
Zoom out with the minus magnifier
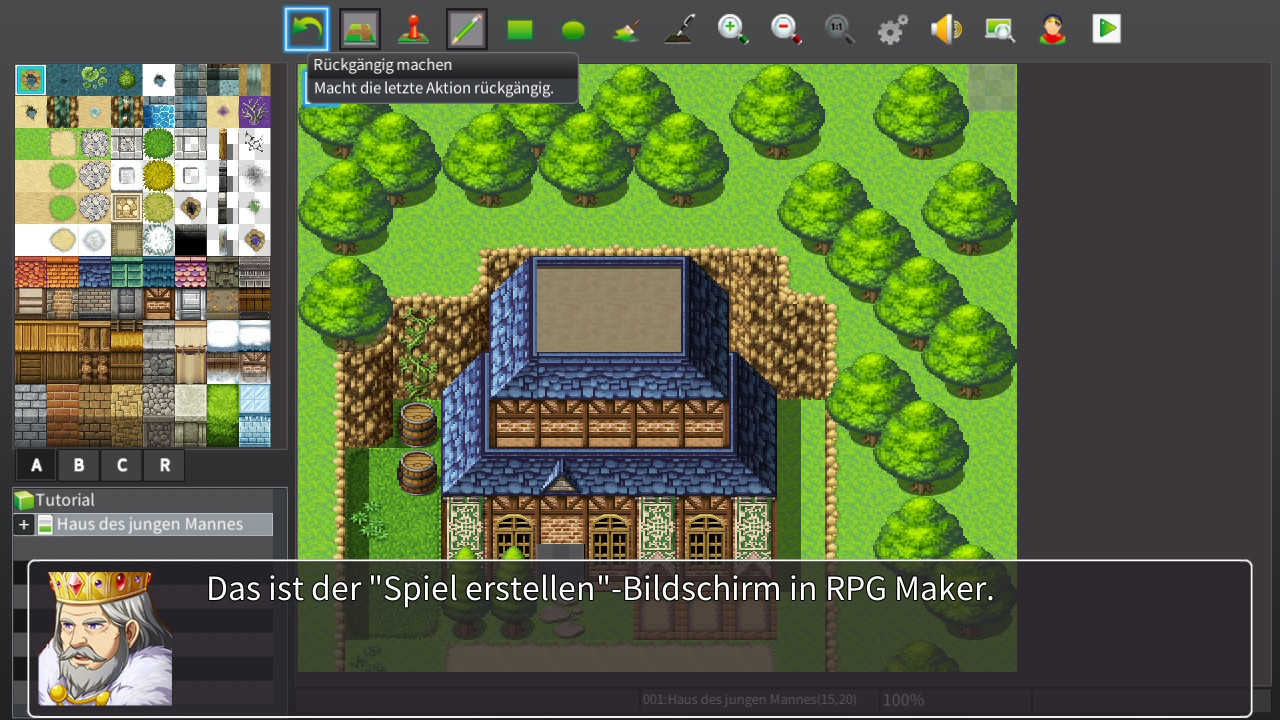(787, 29)
